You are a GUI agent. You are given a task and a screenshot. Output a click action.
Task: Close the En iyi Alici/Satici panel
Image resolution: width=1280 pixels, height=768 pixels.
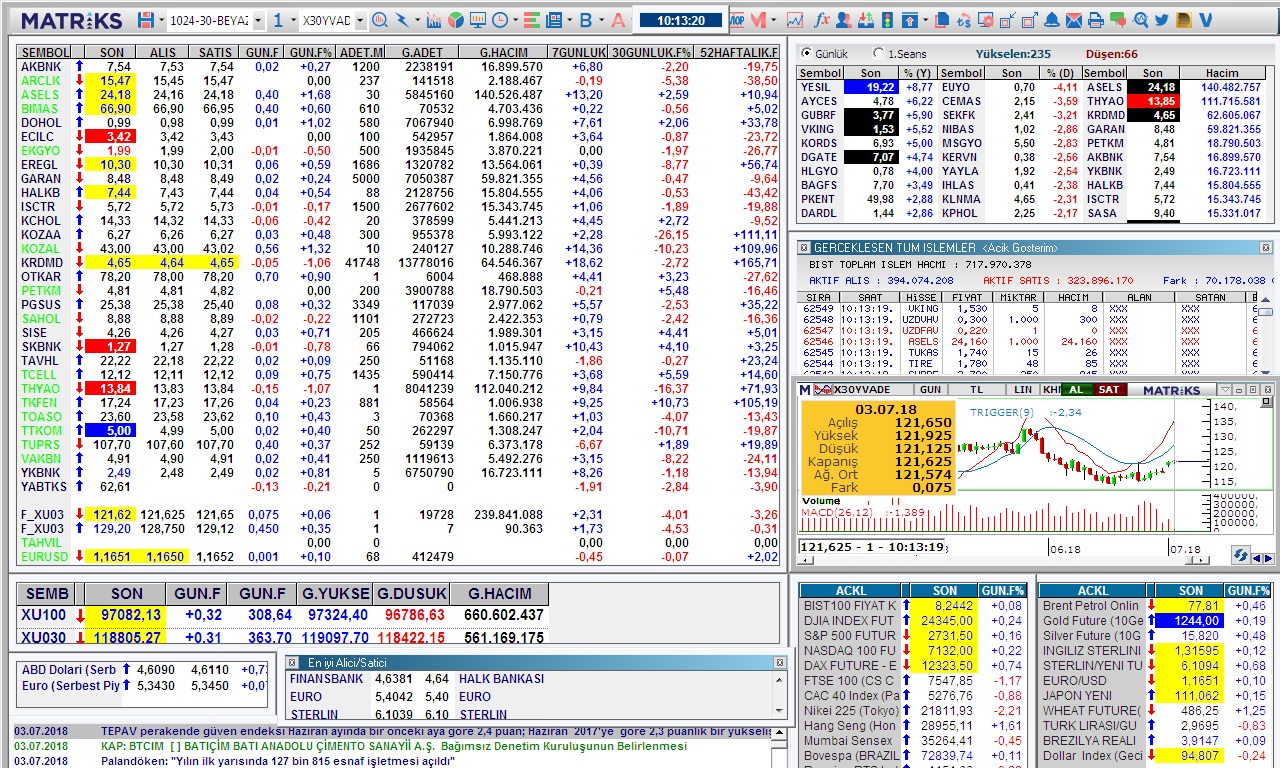(x=780, y=663)
